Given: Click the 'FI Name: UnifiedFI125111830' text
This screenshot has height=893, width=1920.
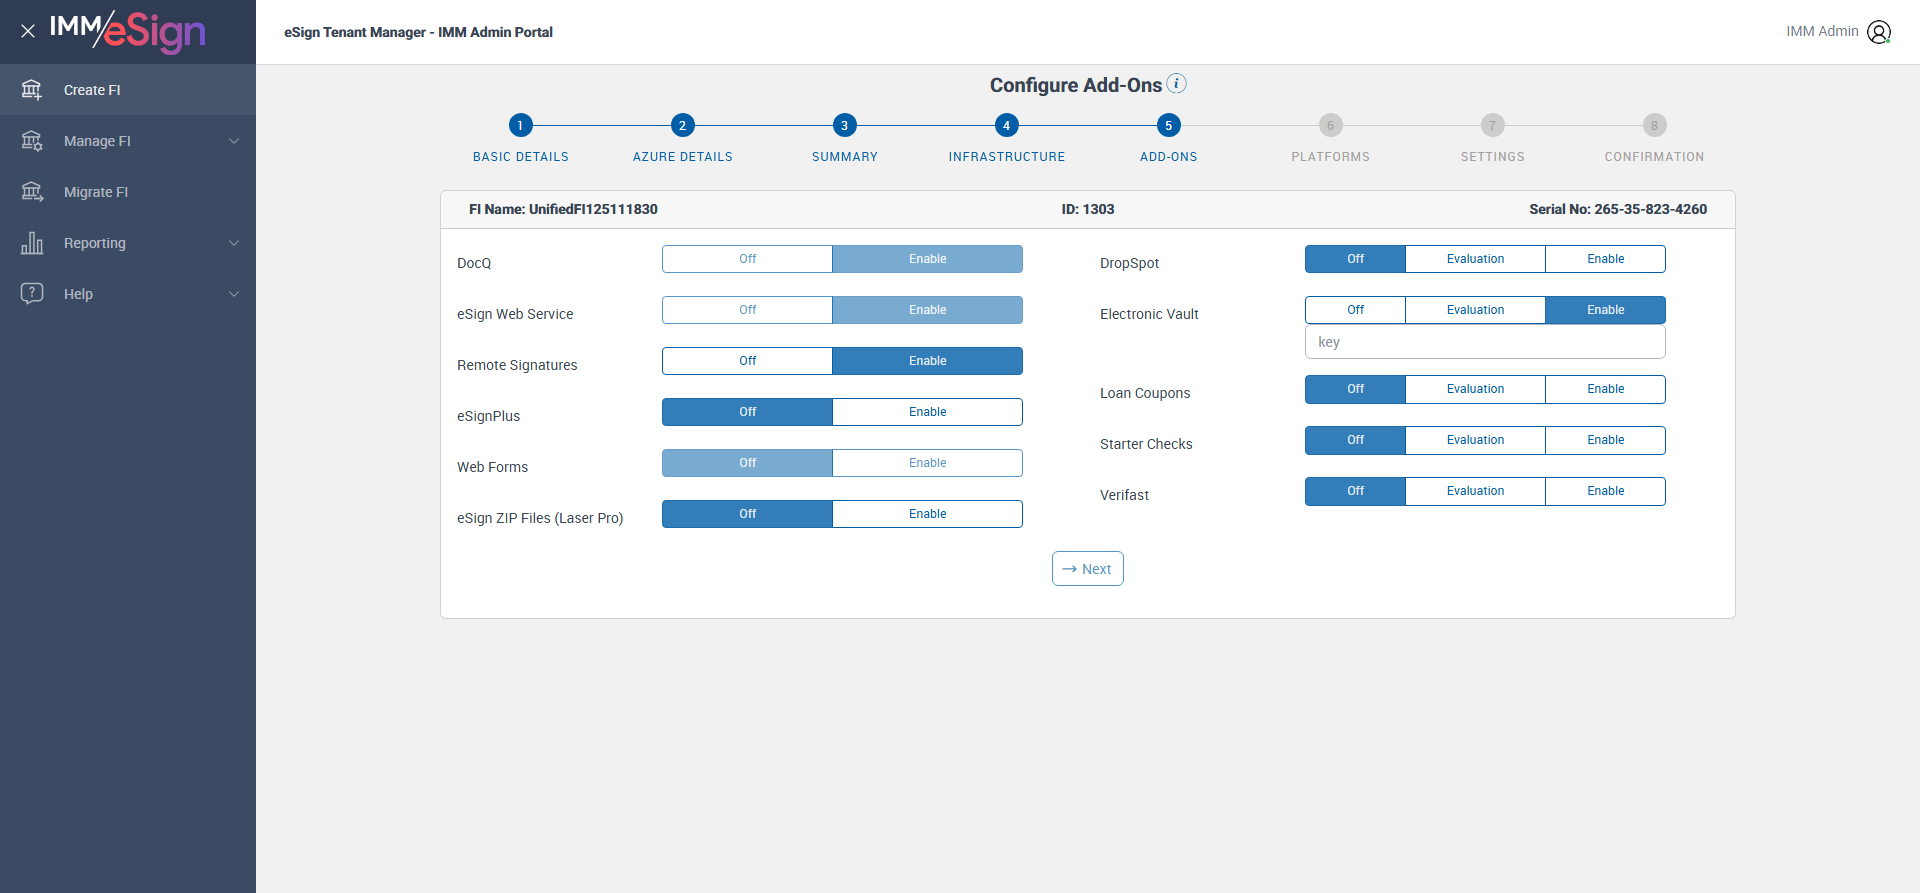Looking at the screenshot, I should click(563, 209).
